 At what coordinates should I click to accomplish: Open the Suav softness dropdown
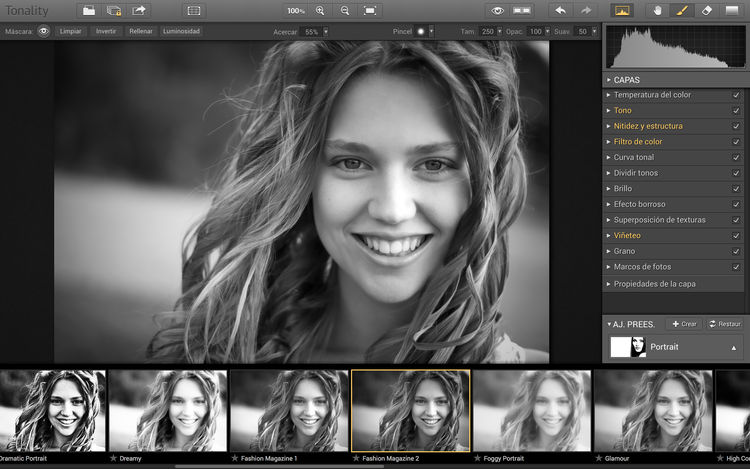(595, 32)
